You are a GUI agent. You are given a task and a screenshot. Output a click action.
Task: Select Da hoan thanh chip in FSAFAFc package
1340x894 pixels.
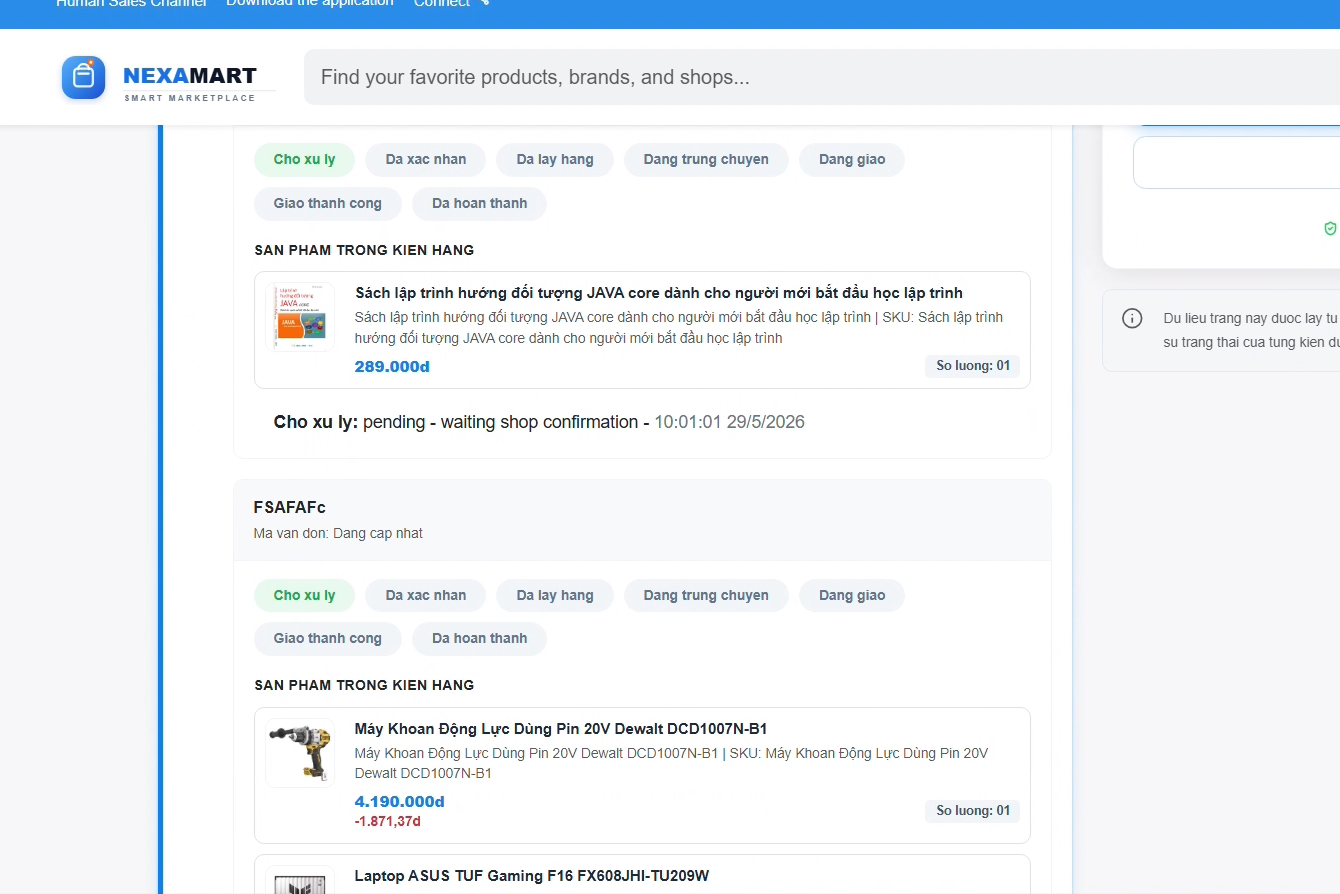[x=479, y=638]
